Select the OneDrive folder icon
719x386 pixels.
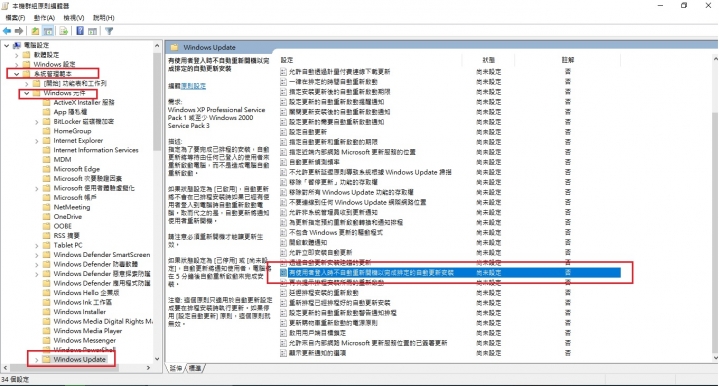(46, 217)
